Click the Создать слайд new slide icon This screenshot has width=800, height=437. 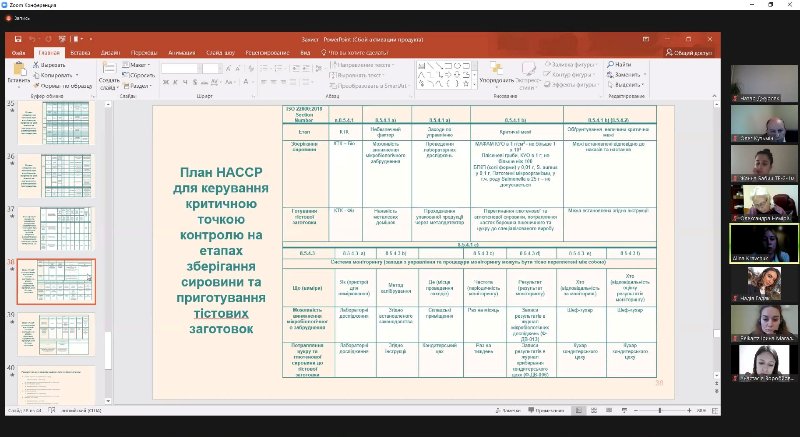click(109, 68)
